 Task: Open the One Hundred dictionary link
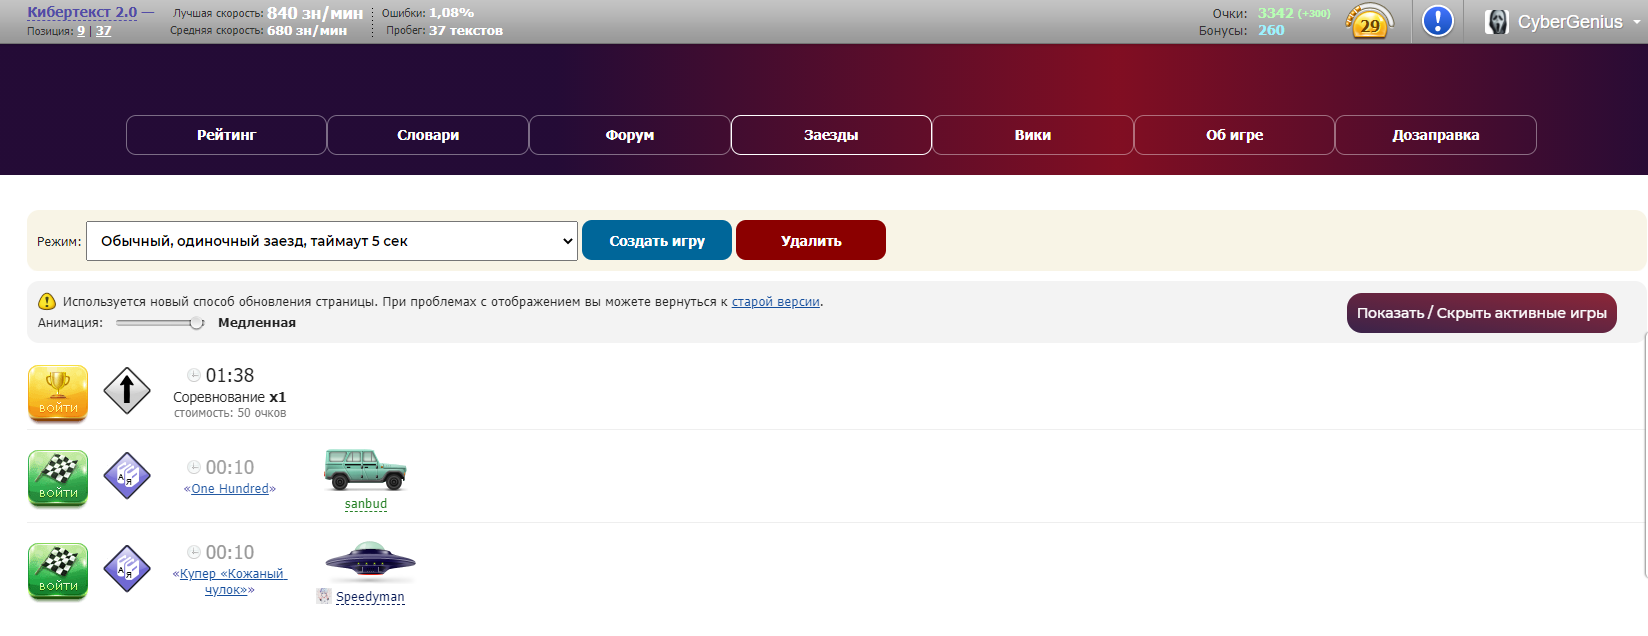[230, 489]
